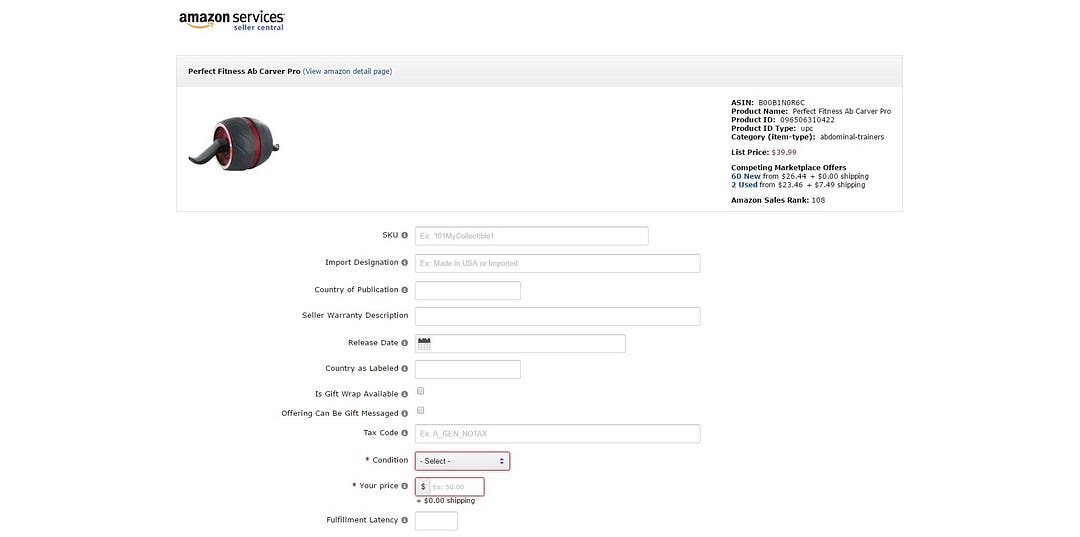Screen dimensions: 1080x537
Task: Click the Release Date info icon
Action: tap(405, 343)
